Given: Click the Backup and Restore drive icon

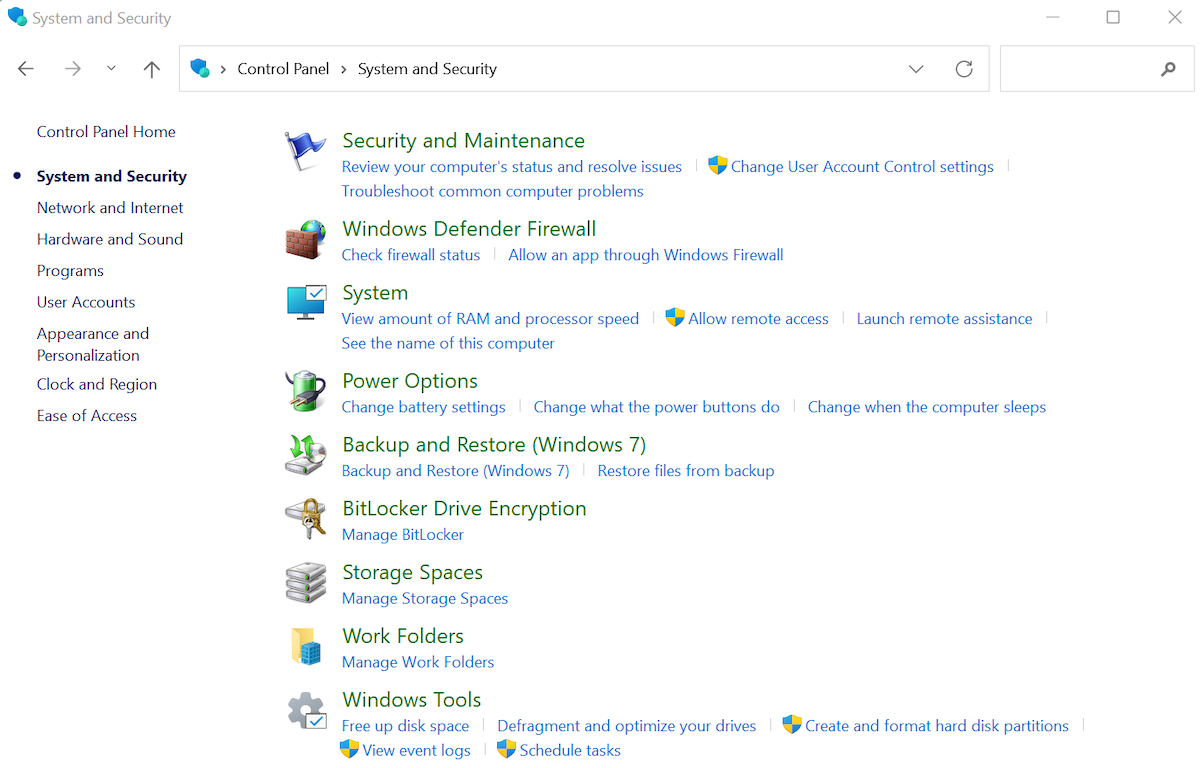Looking at the screenshot, I should (x=305, y=455).
